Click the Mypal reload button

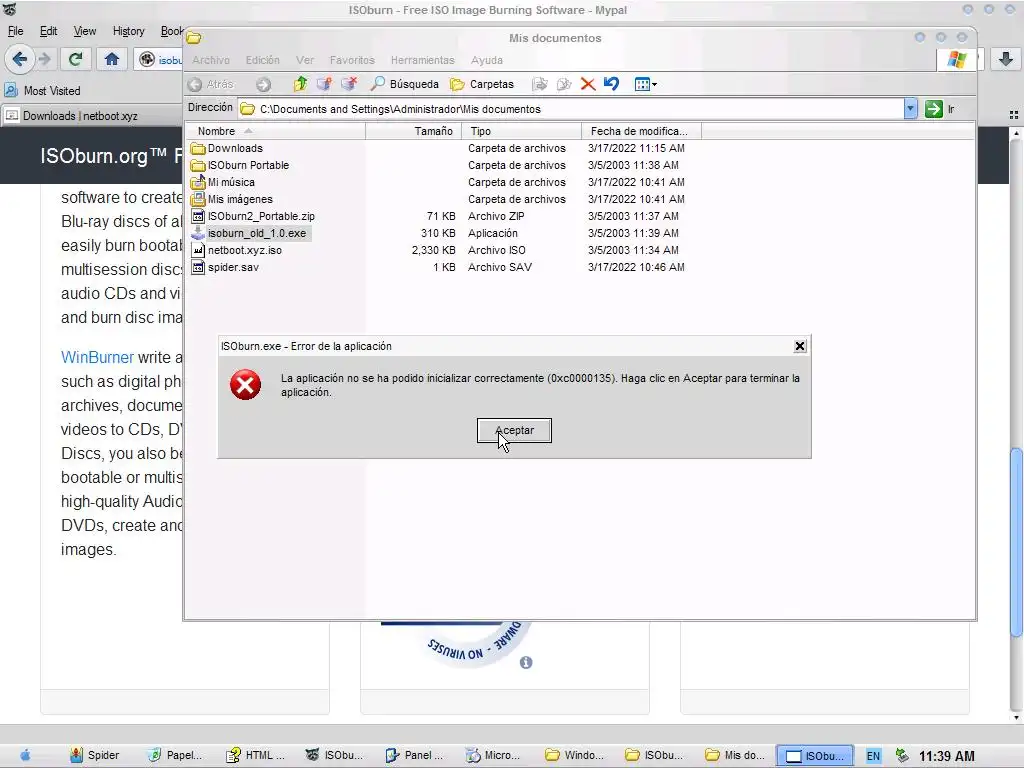[75, 59]
